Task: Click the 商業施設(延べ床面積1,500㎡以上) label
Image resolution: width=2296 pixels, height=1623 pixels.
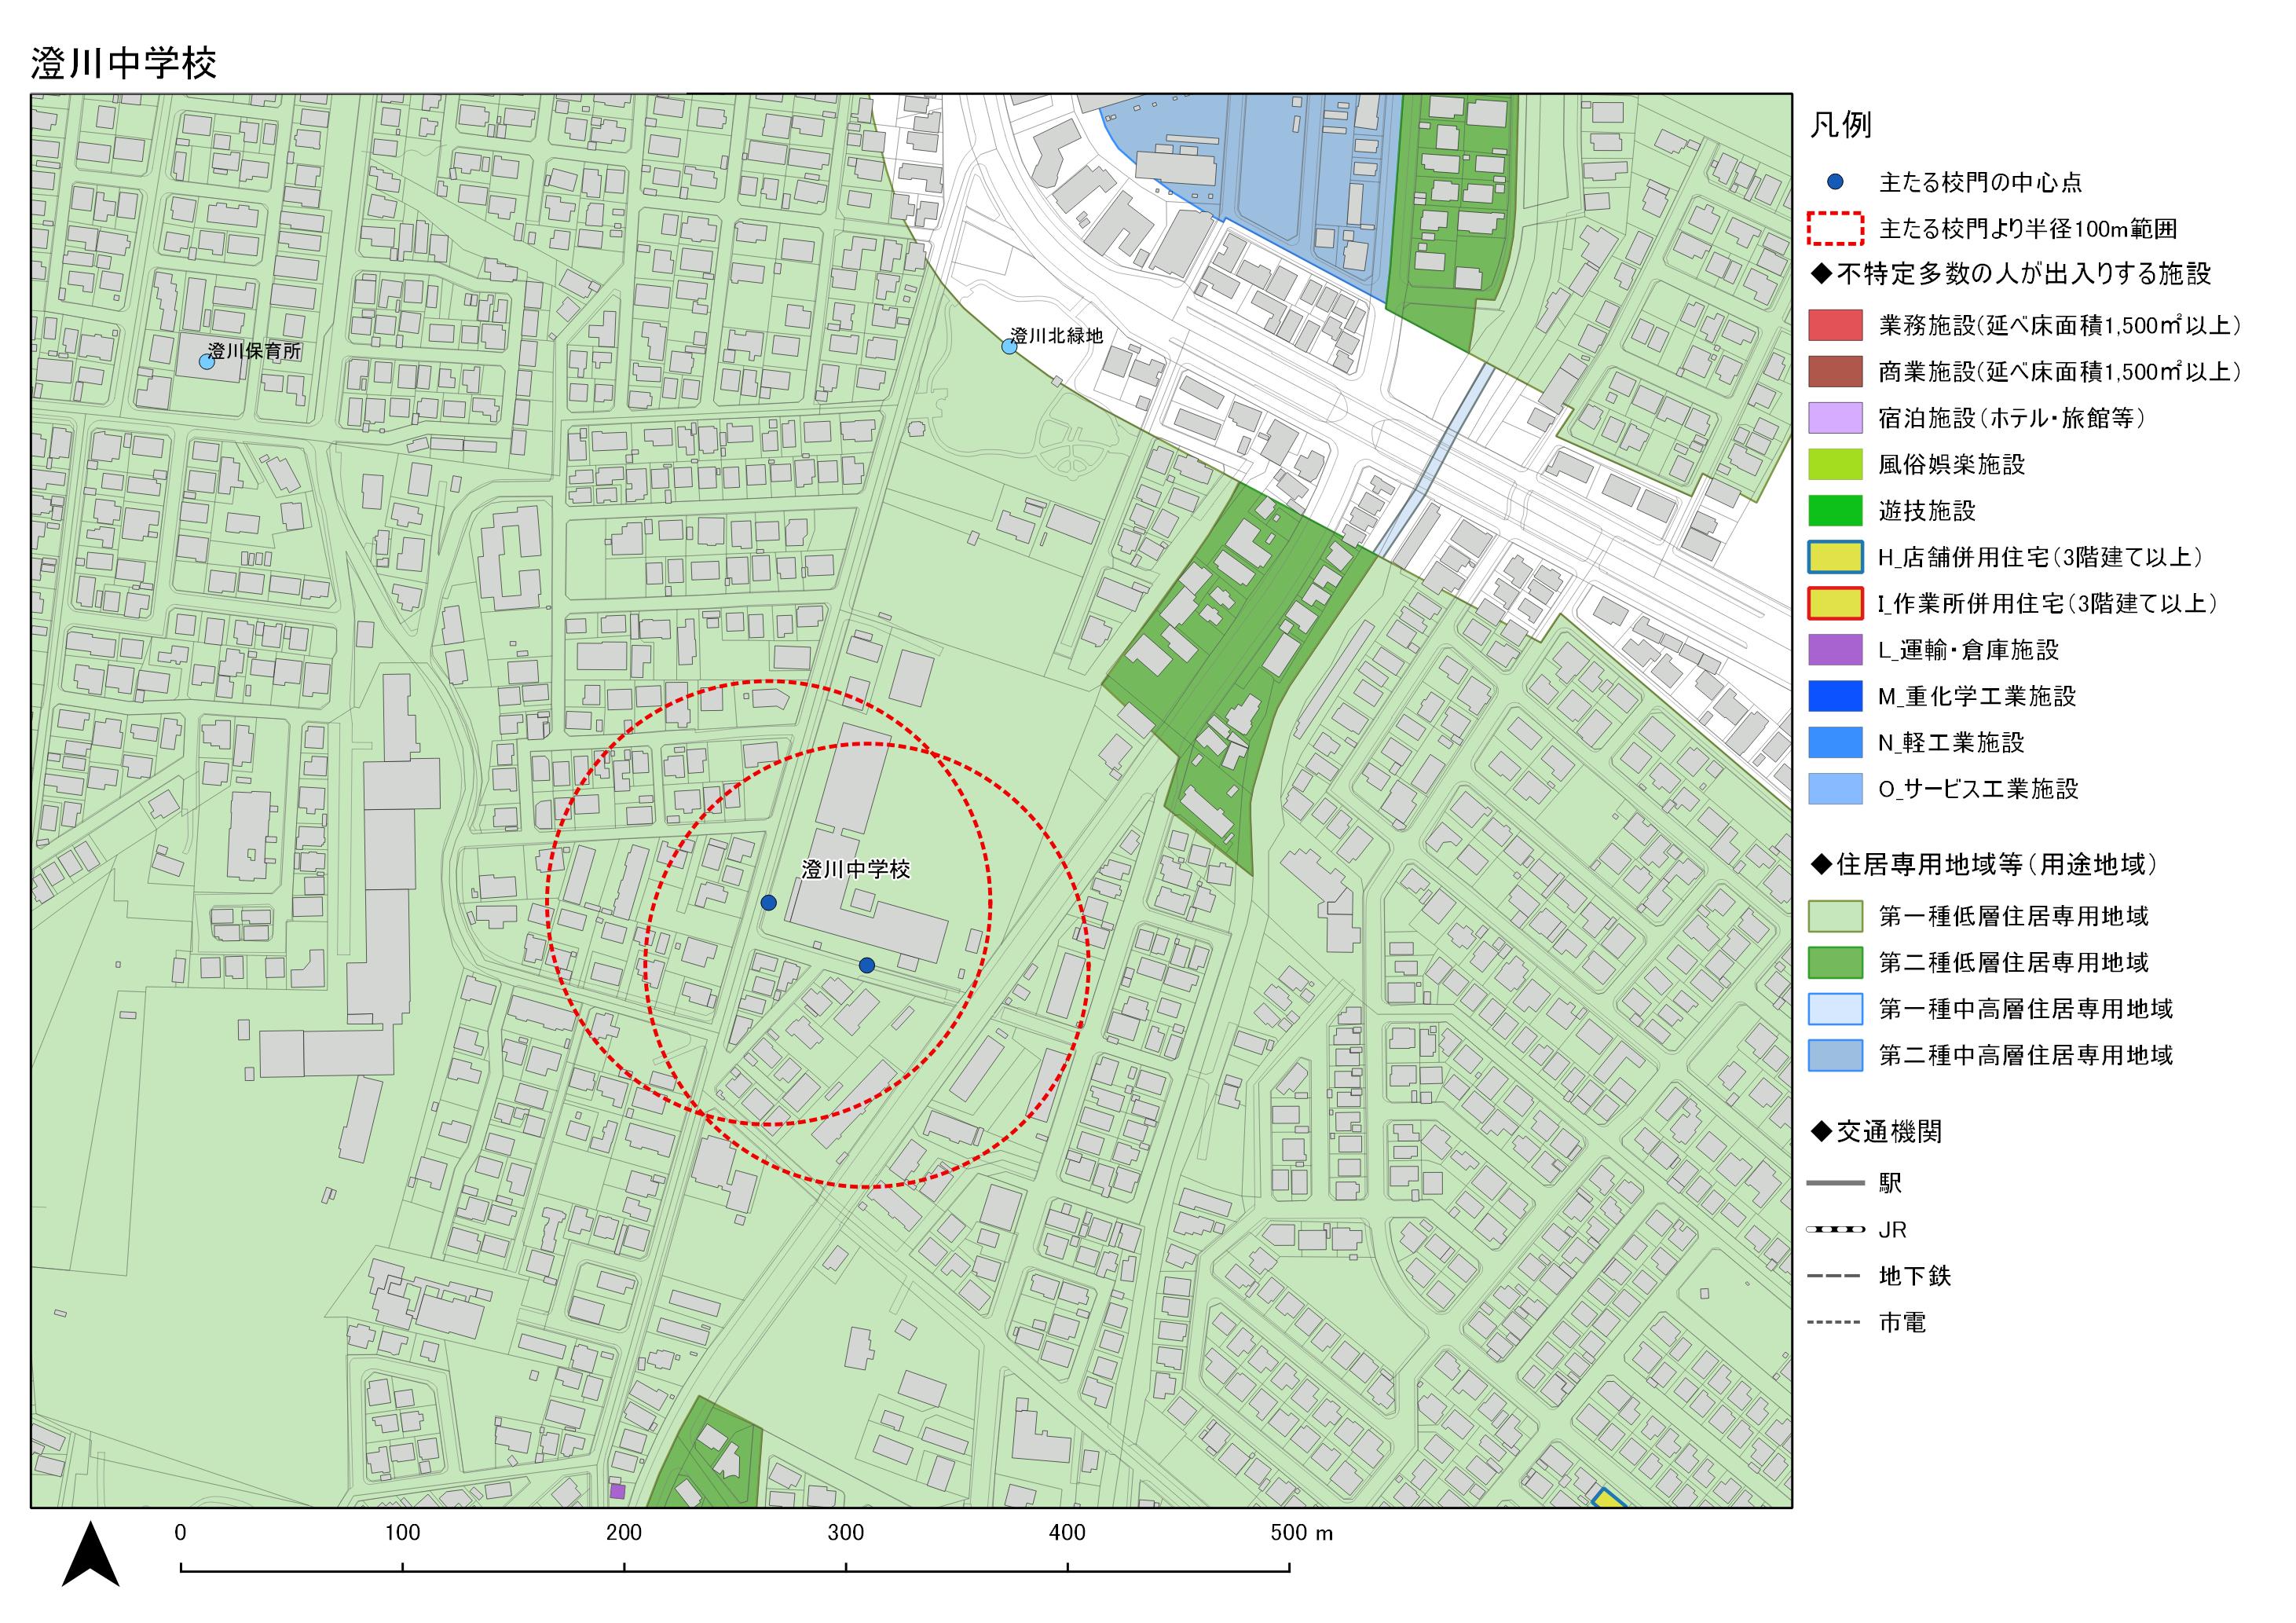Action: click(2060, 371)
